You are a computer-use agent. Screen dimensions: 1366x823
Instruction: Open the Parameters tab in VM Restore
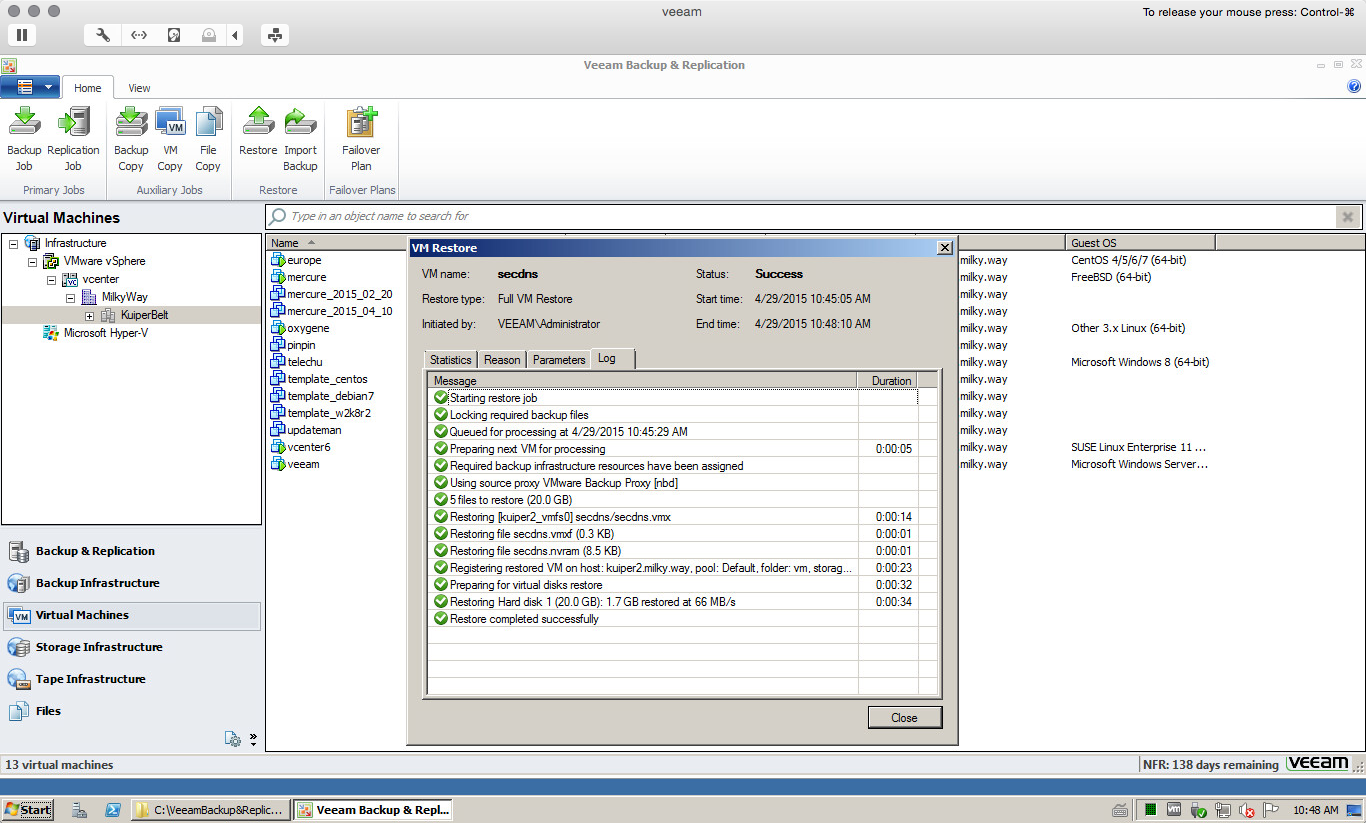(559, 360)
